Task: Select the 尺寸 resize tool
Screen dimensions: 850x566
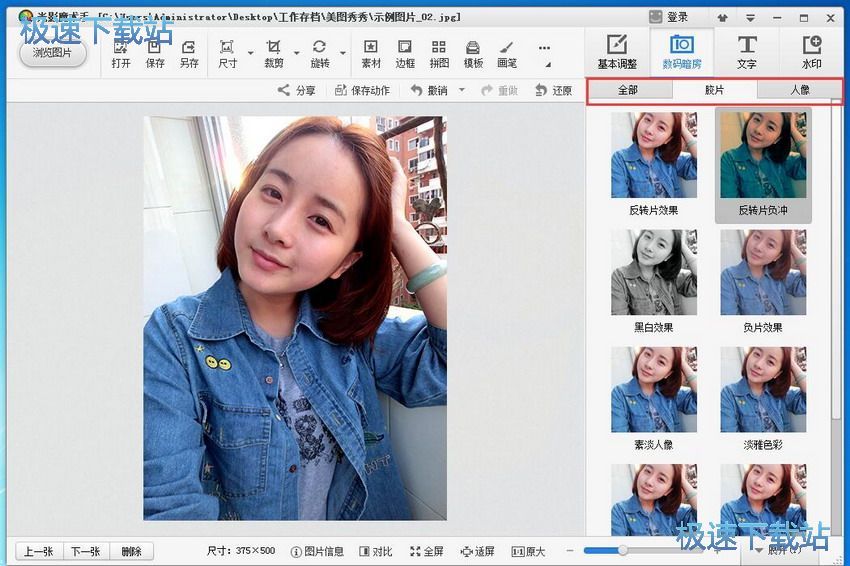Action: coord(228,54)
